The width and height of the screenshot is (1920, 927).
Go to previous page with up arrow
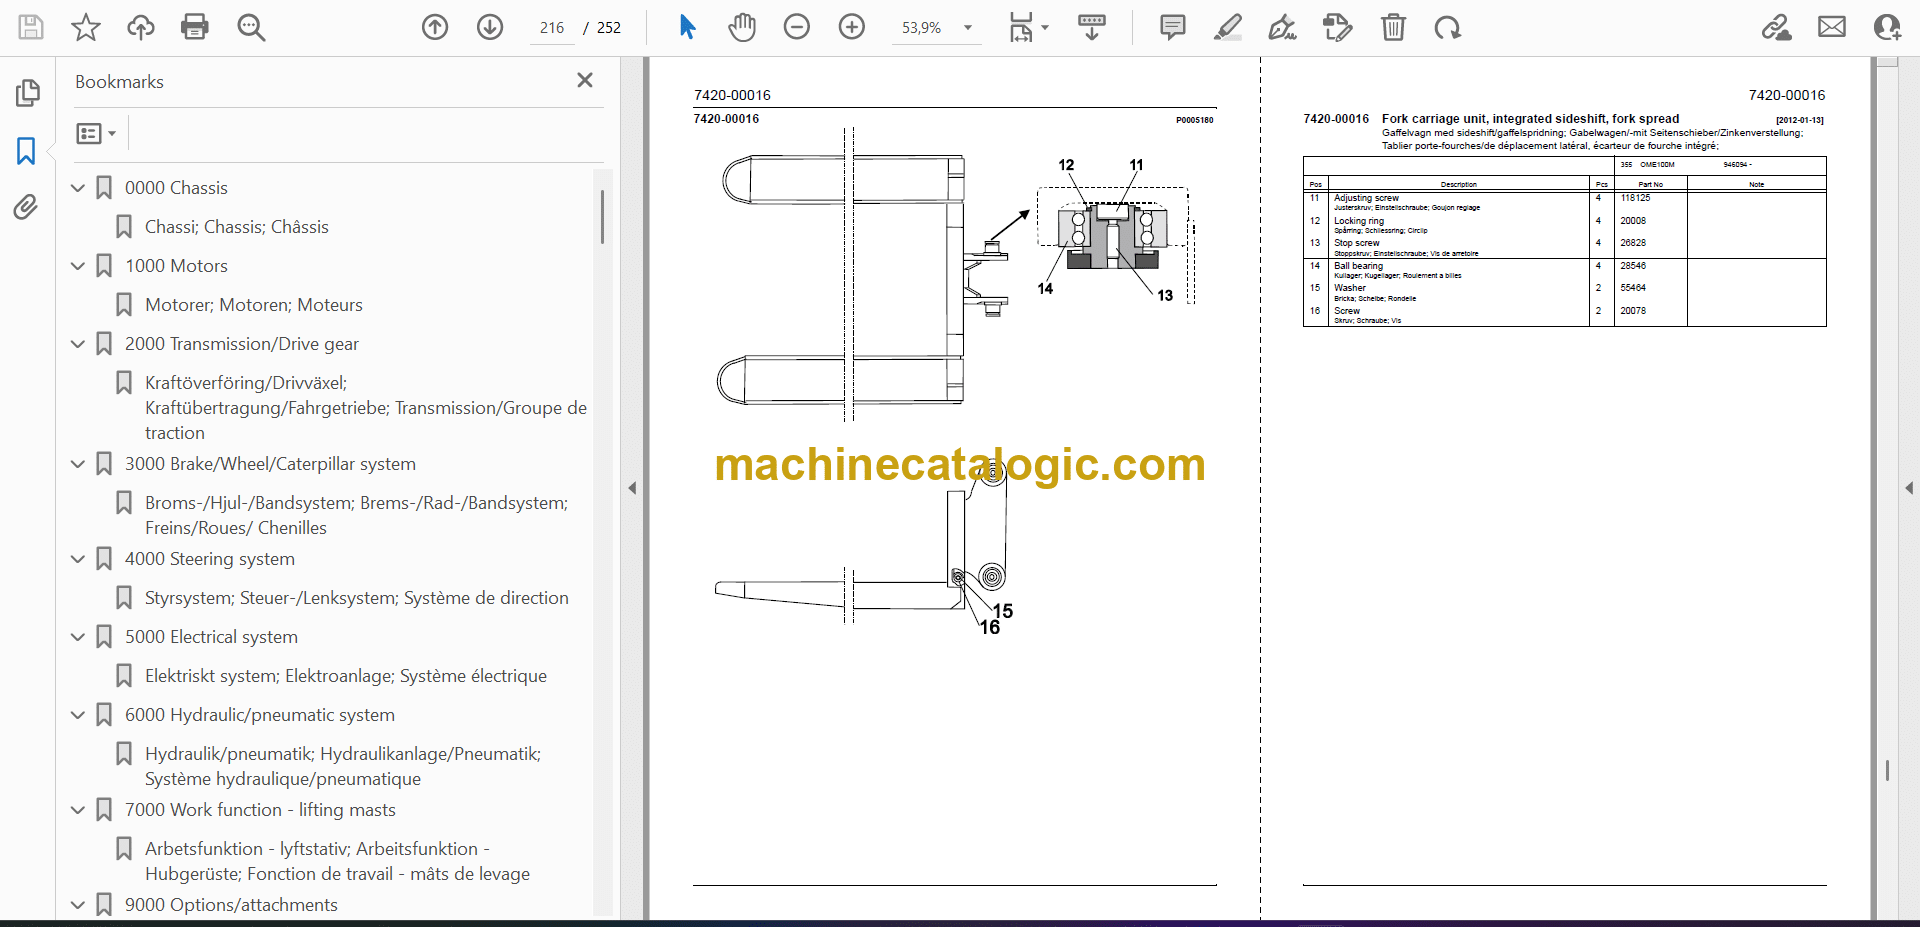[x=435, y=27]
